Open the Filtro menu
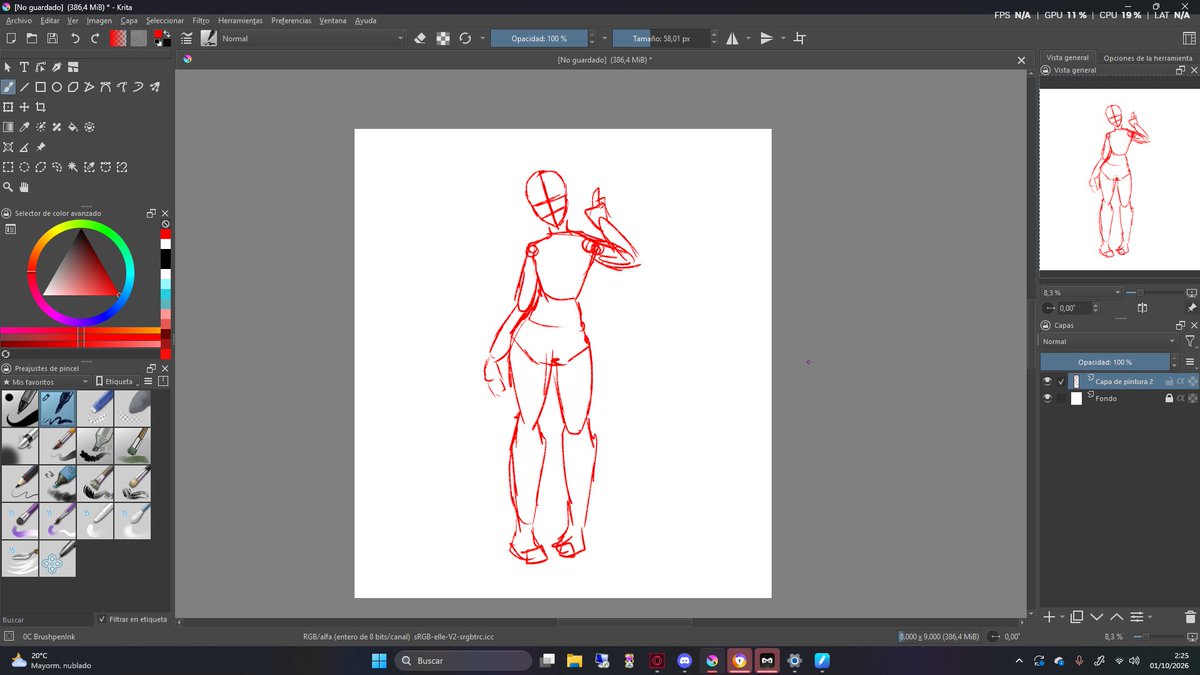The width and height of the screenshot is (1200, 675). (x=201, y=20)
